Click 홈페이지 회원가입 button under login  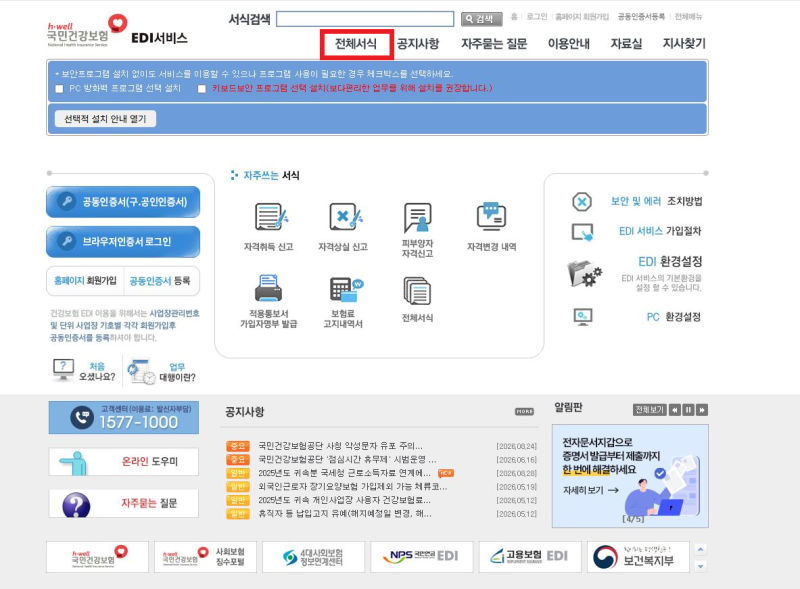[85, 281]
